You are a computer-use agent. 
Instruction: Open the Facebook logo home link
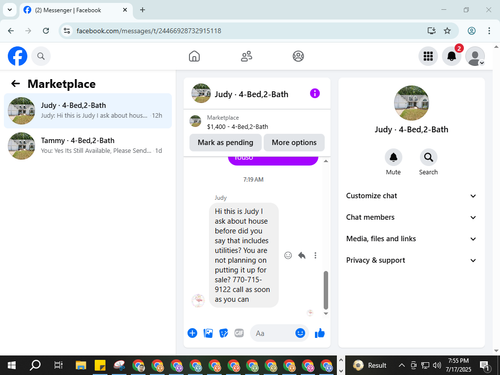(x=17, y=56)
